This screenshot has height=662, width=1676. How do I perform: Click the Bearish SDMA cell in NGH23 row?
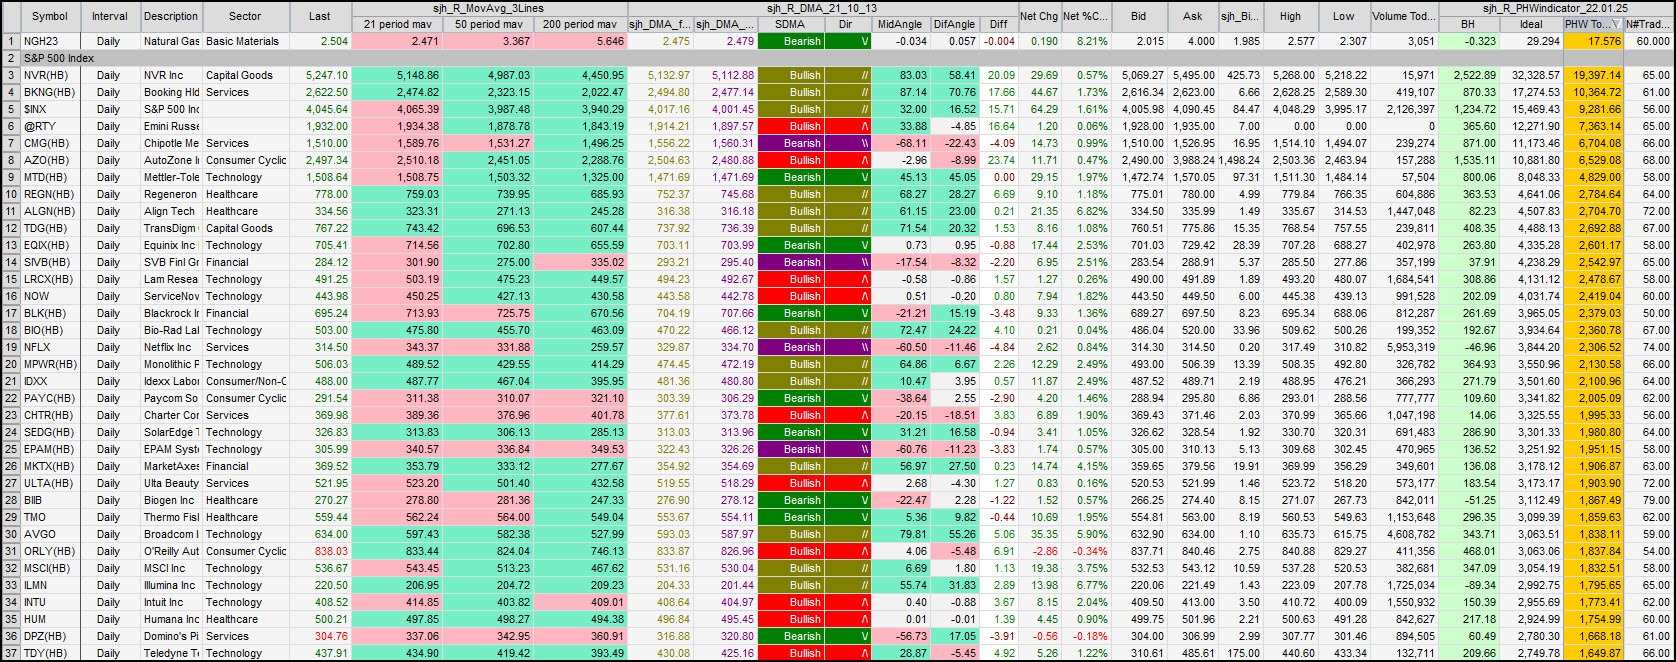click(x=790, y=41)
